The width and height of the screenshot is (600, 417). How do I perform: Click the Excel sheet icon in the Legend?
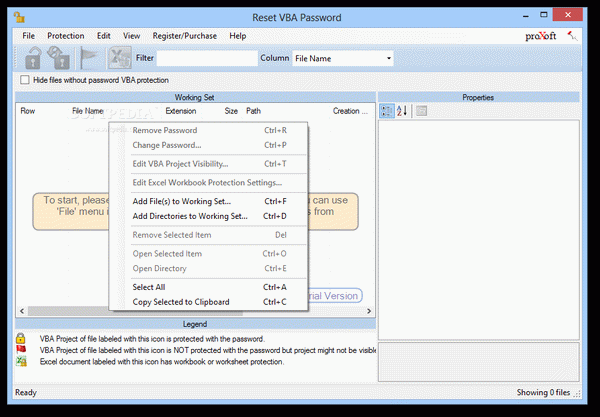tap(21, 361)
